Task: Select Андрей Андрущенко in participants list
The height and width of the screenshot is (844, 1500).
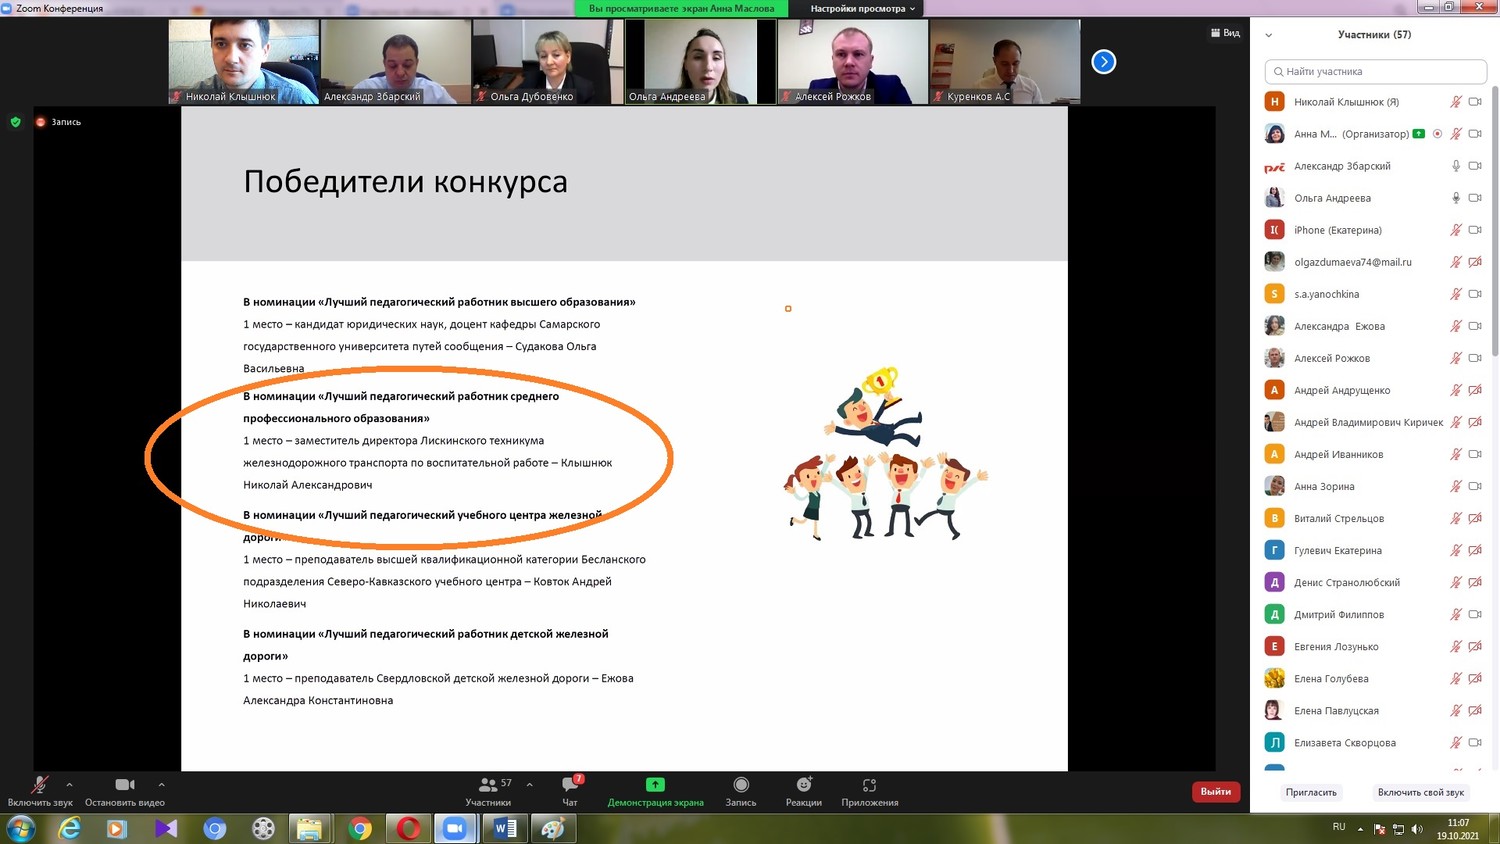Action: pos(1373,390)
